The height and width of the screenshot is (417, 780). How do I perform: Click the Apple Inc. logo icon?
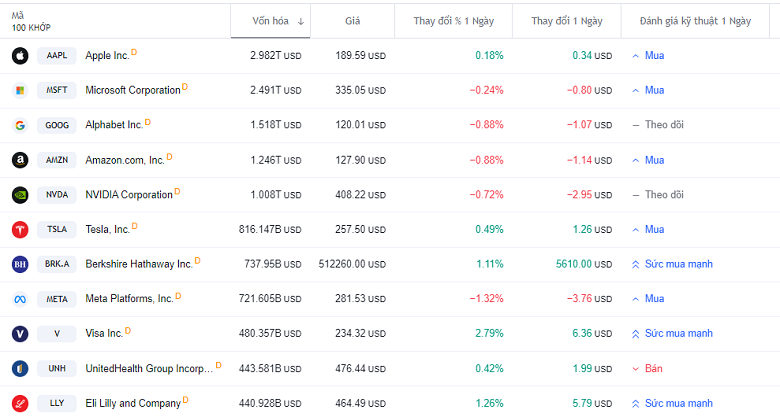point(19,56)
